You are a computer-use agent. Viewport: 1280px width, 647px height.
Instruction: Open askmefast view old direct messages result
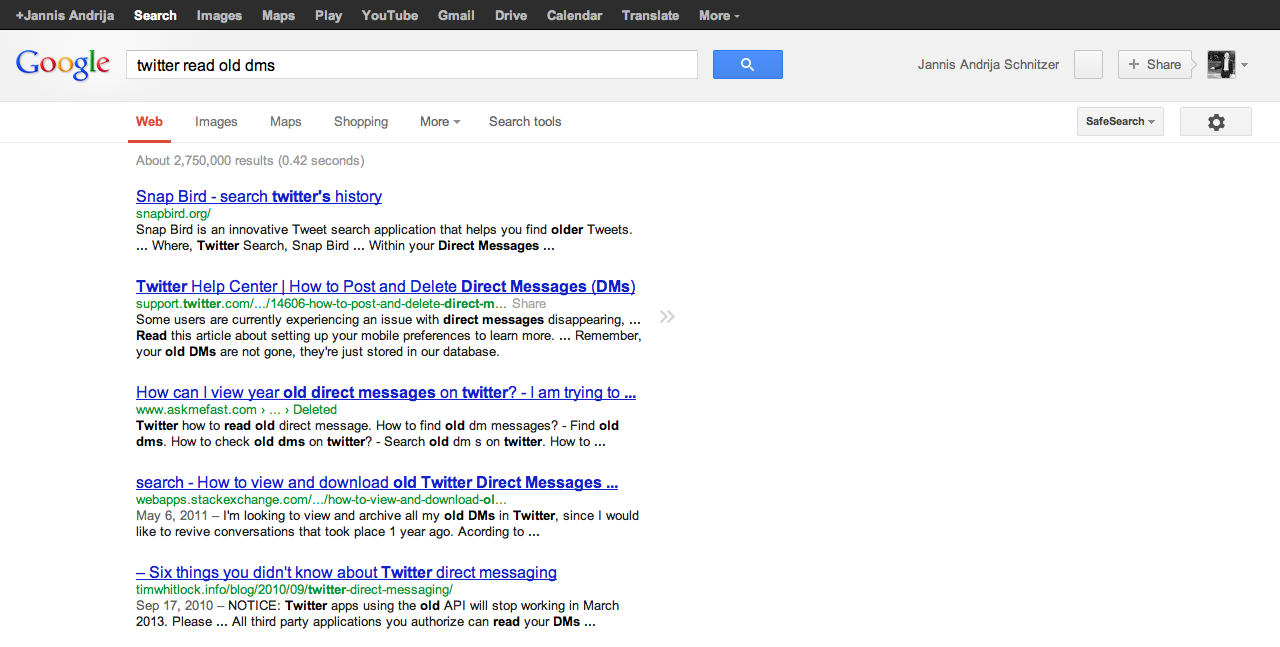click(x=386, y=392)
